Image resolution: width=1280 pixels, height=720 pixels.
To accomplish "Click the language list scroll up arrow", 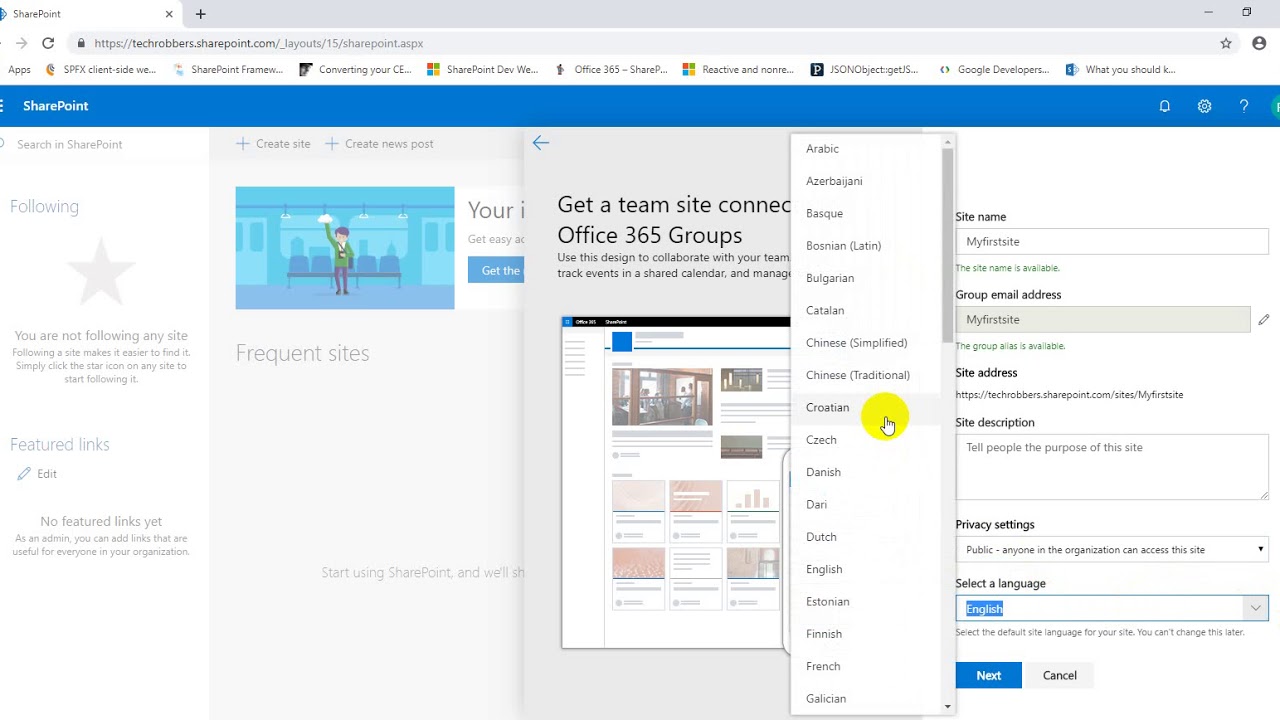I will (x=948, y=142).
